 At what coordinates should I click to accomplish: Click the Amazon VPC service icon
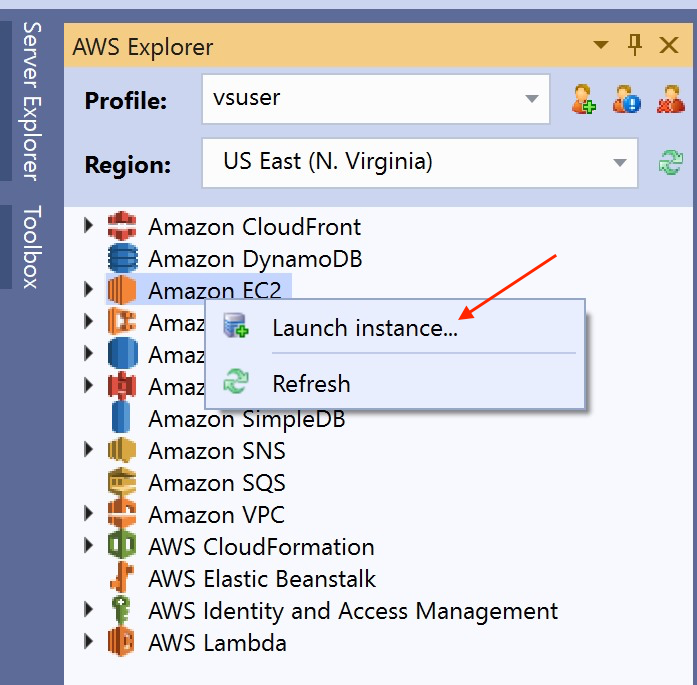(122, 514)
